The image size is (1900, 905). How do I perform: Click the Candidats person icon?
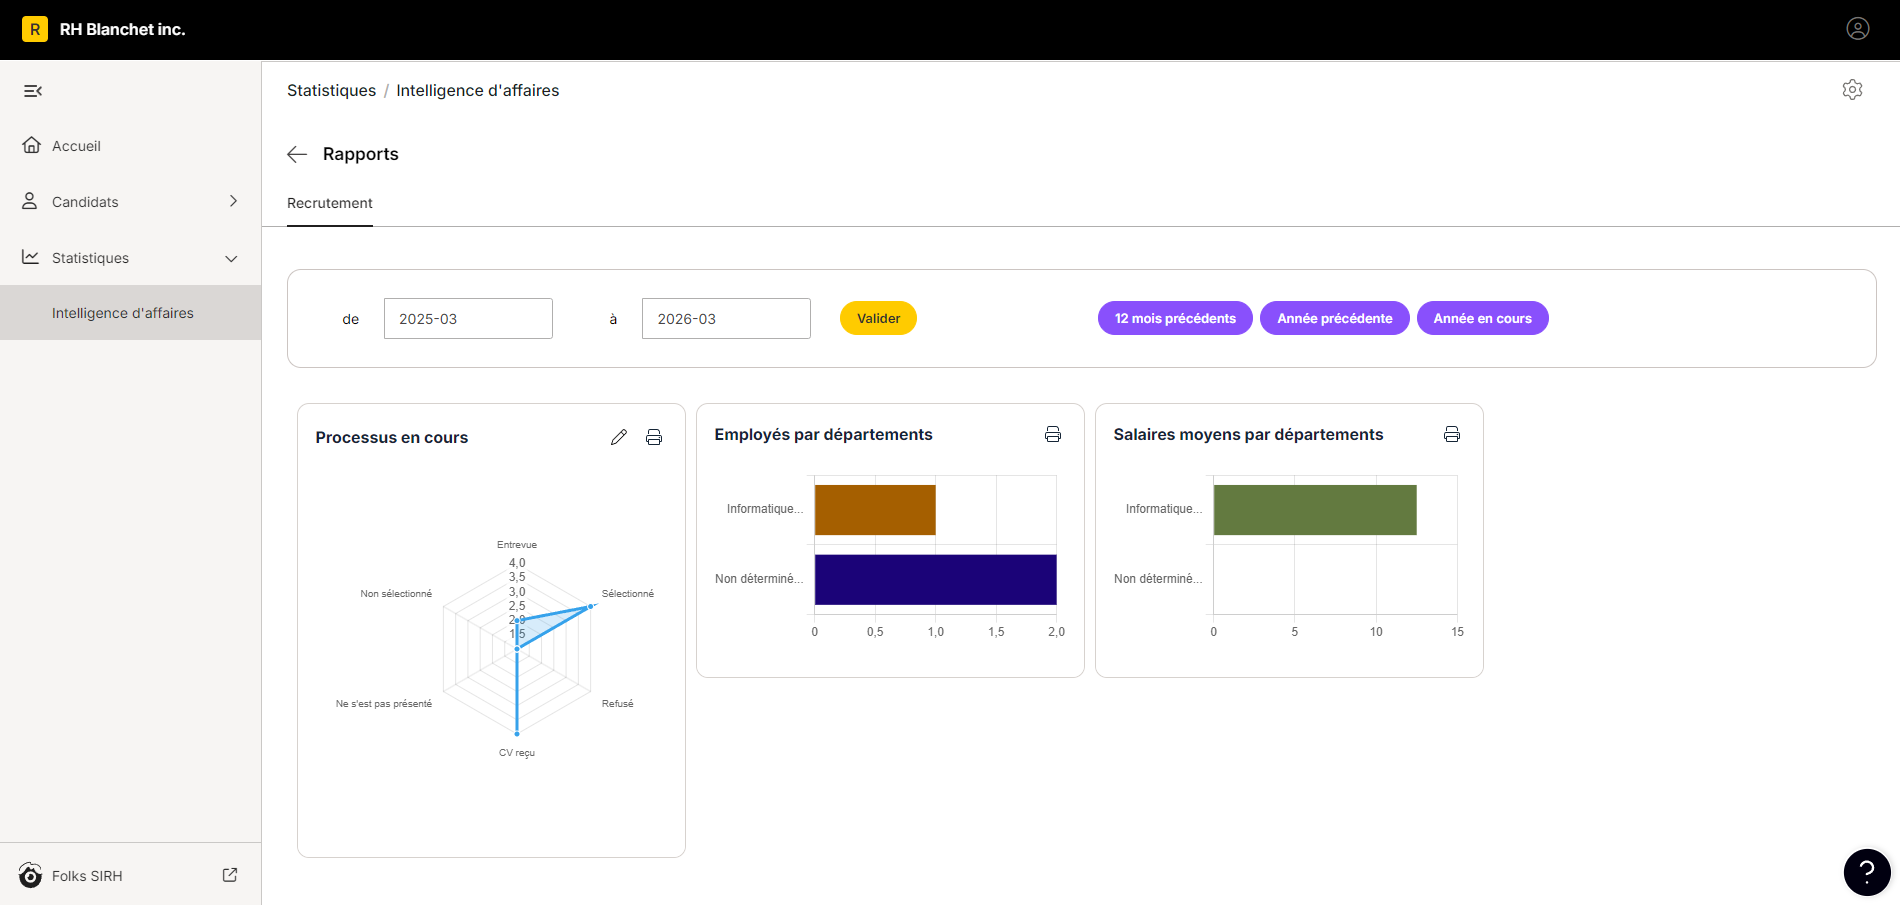[x=30, y=201]
